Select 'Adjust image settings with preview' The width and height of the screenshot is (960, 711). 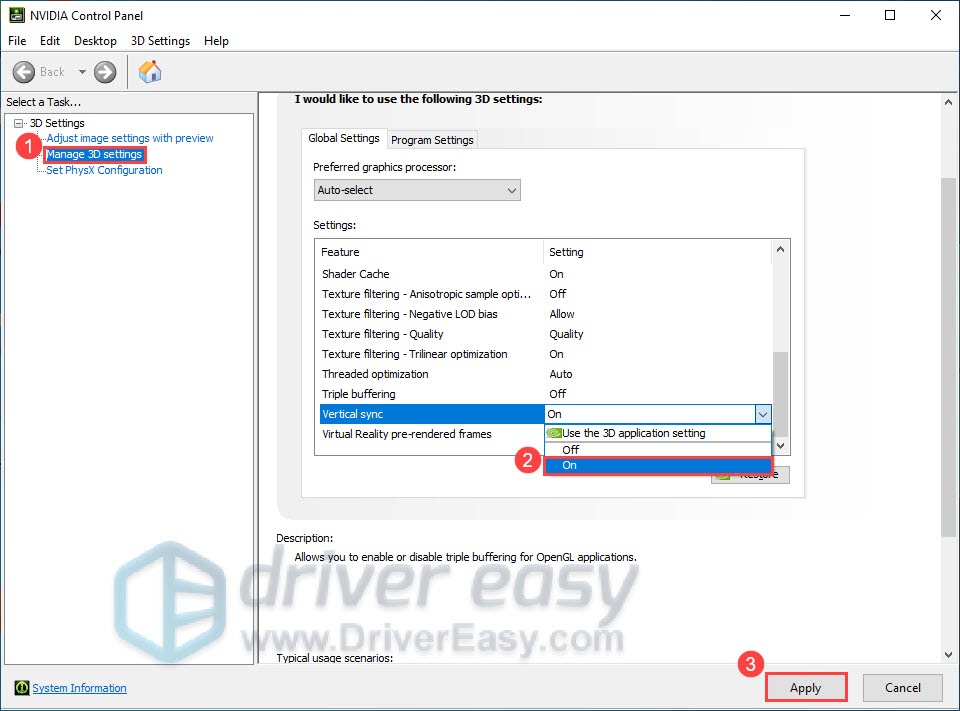pos(130,138)
